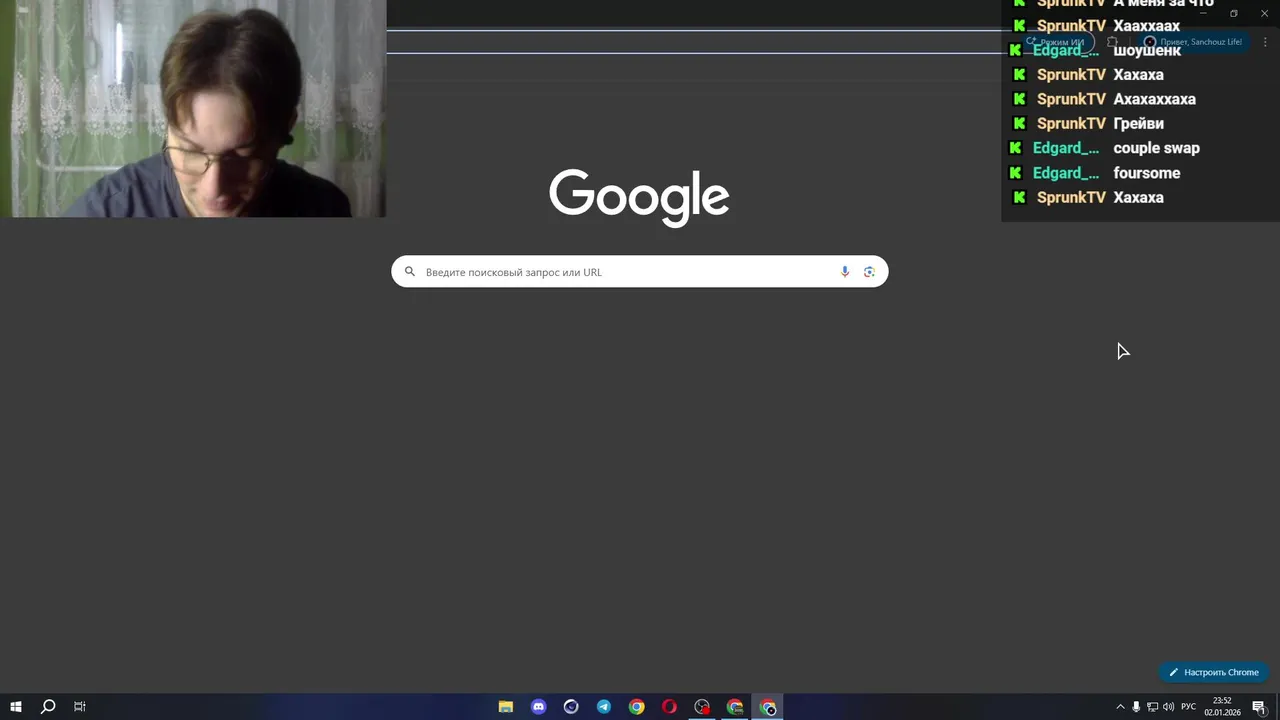1280x720 pixels.
Task: Open the Chrome extensions puzzle icon
Action: 1112,42
